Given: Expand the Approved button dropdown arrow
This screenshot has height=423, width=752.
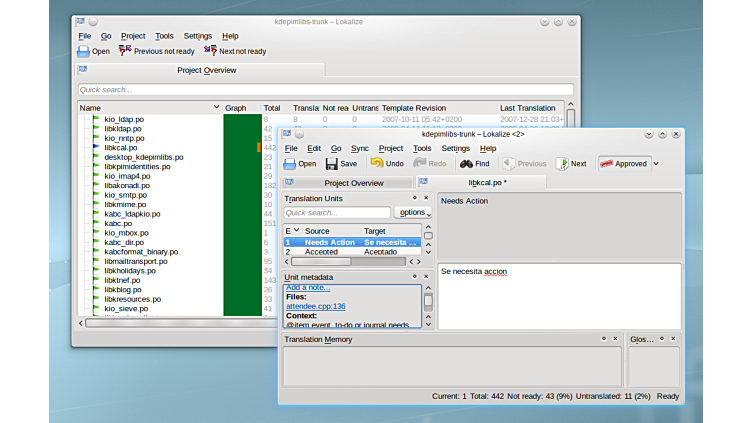Looking at the screenshot, I should pyautogui.click(x=656, y=164).
